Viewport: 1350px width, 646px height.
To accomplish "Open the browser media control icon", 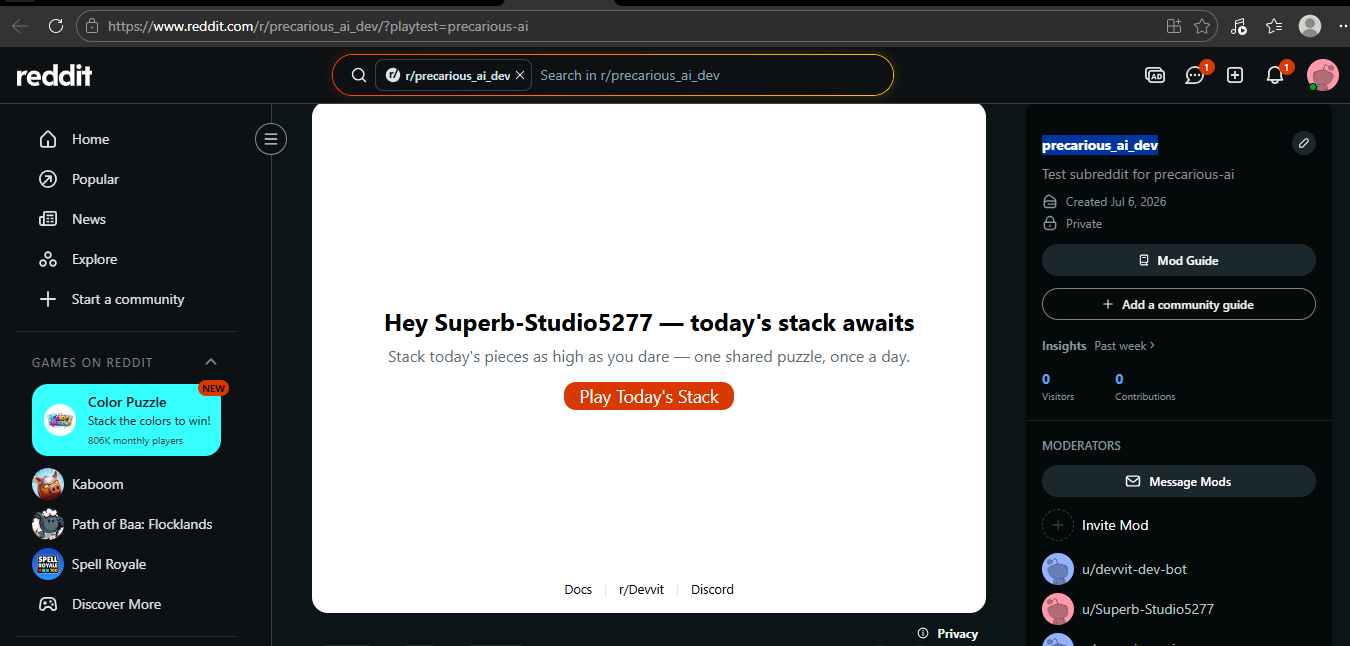I will coord(1239,26).
